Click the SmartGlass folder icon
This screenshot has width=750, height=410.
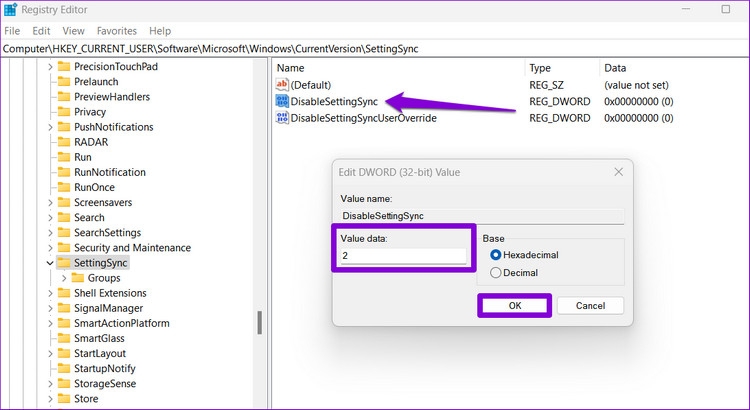64,338
